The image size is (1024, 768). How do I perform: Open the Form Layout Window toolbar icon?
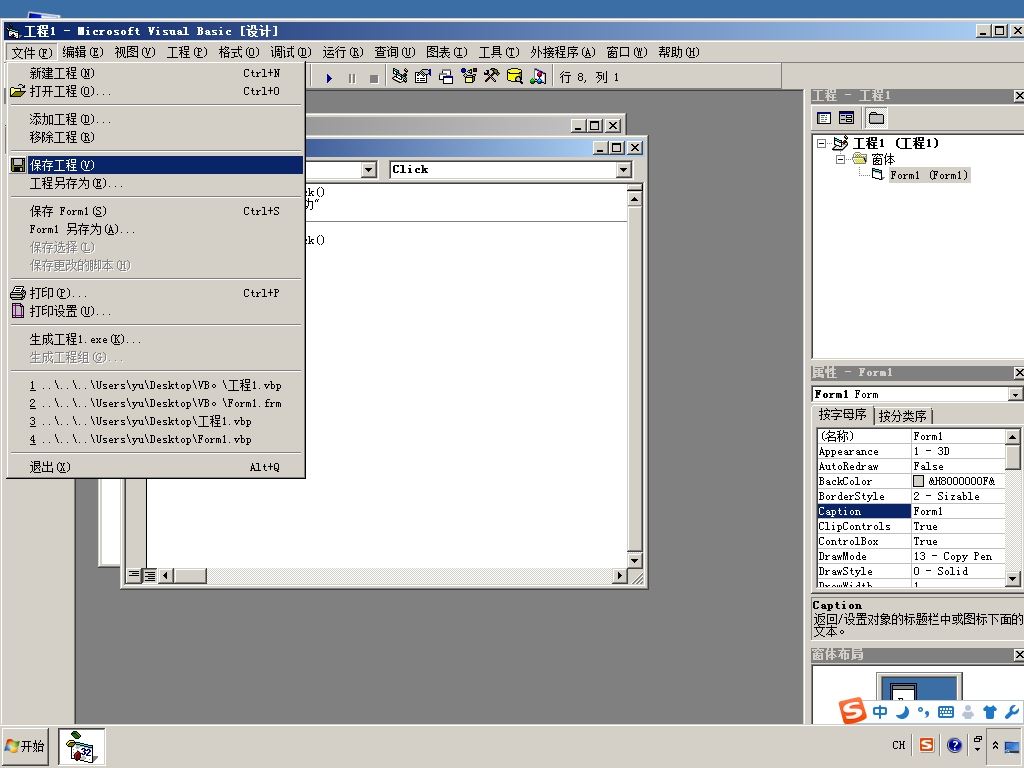coord(446,76)
